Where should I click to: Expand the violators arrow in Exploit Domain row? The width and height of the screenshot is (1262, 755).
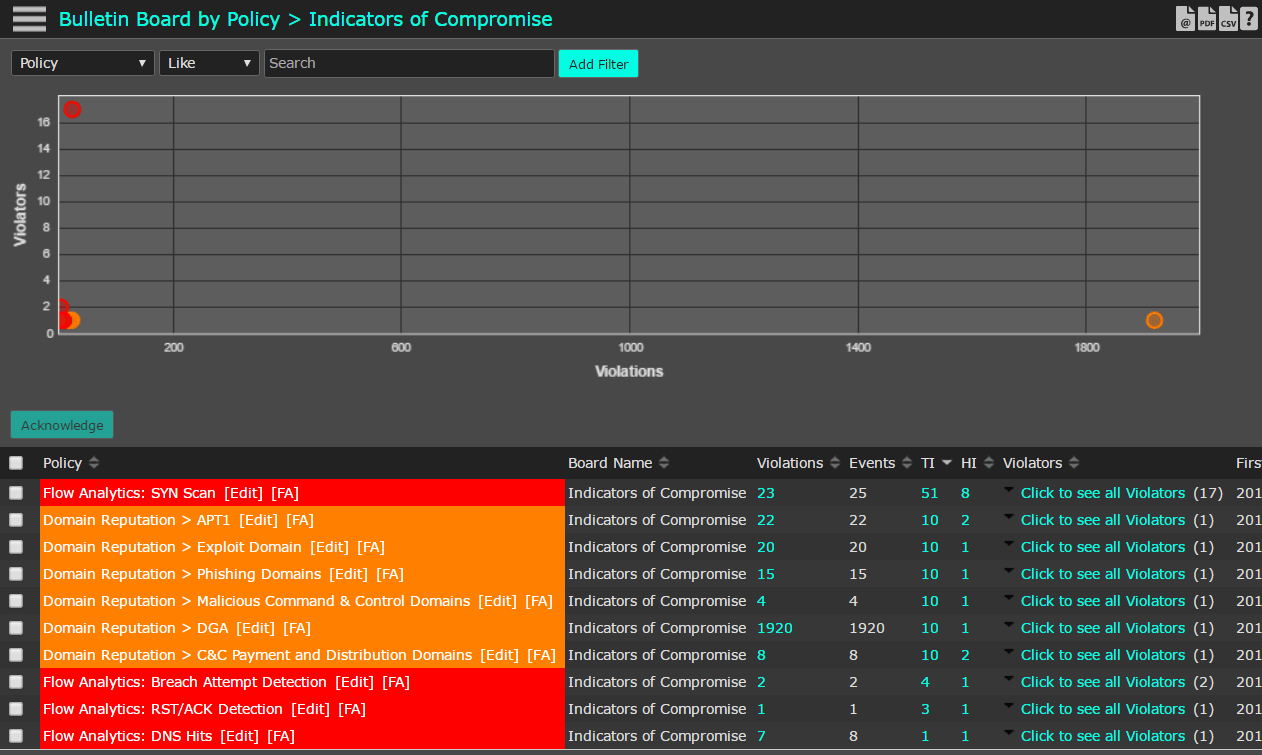[x=1009, y=543]
